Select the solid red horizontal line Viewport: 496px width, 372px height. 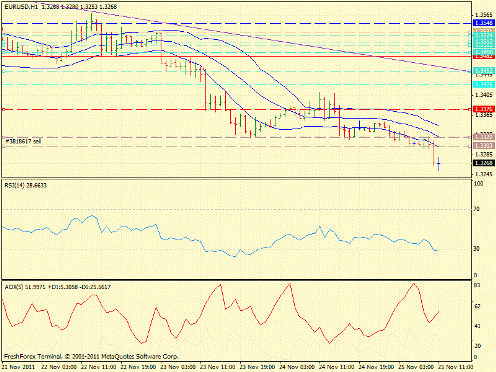click(x=237, y=56)
